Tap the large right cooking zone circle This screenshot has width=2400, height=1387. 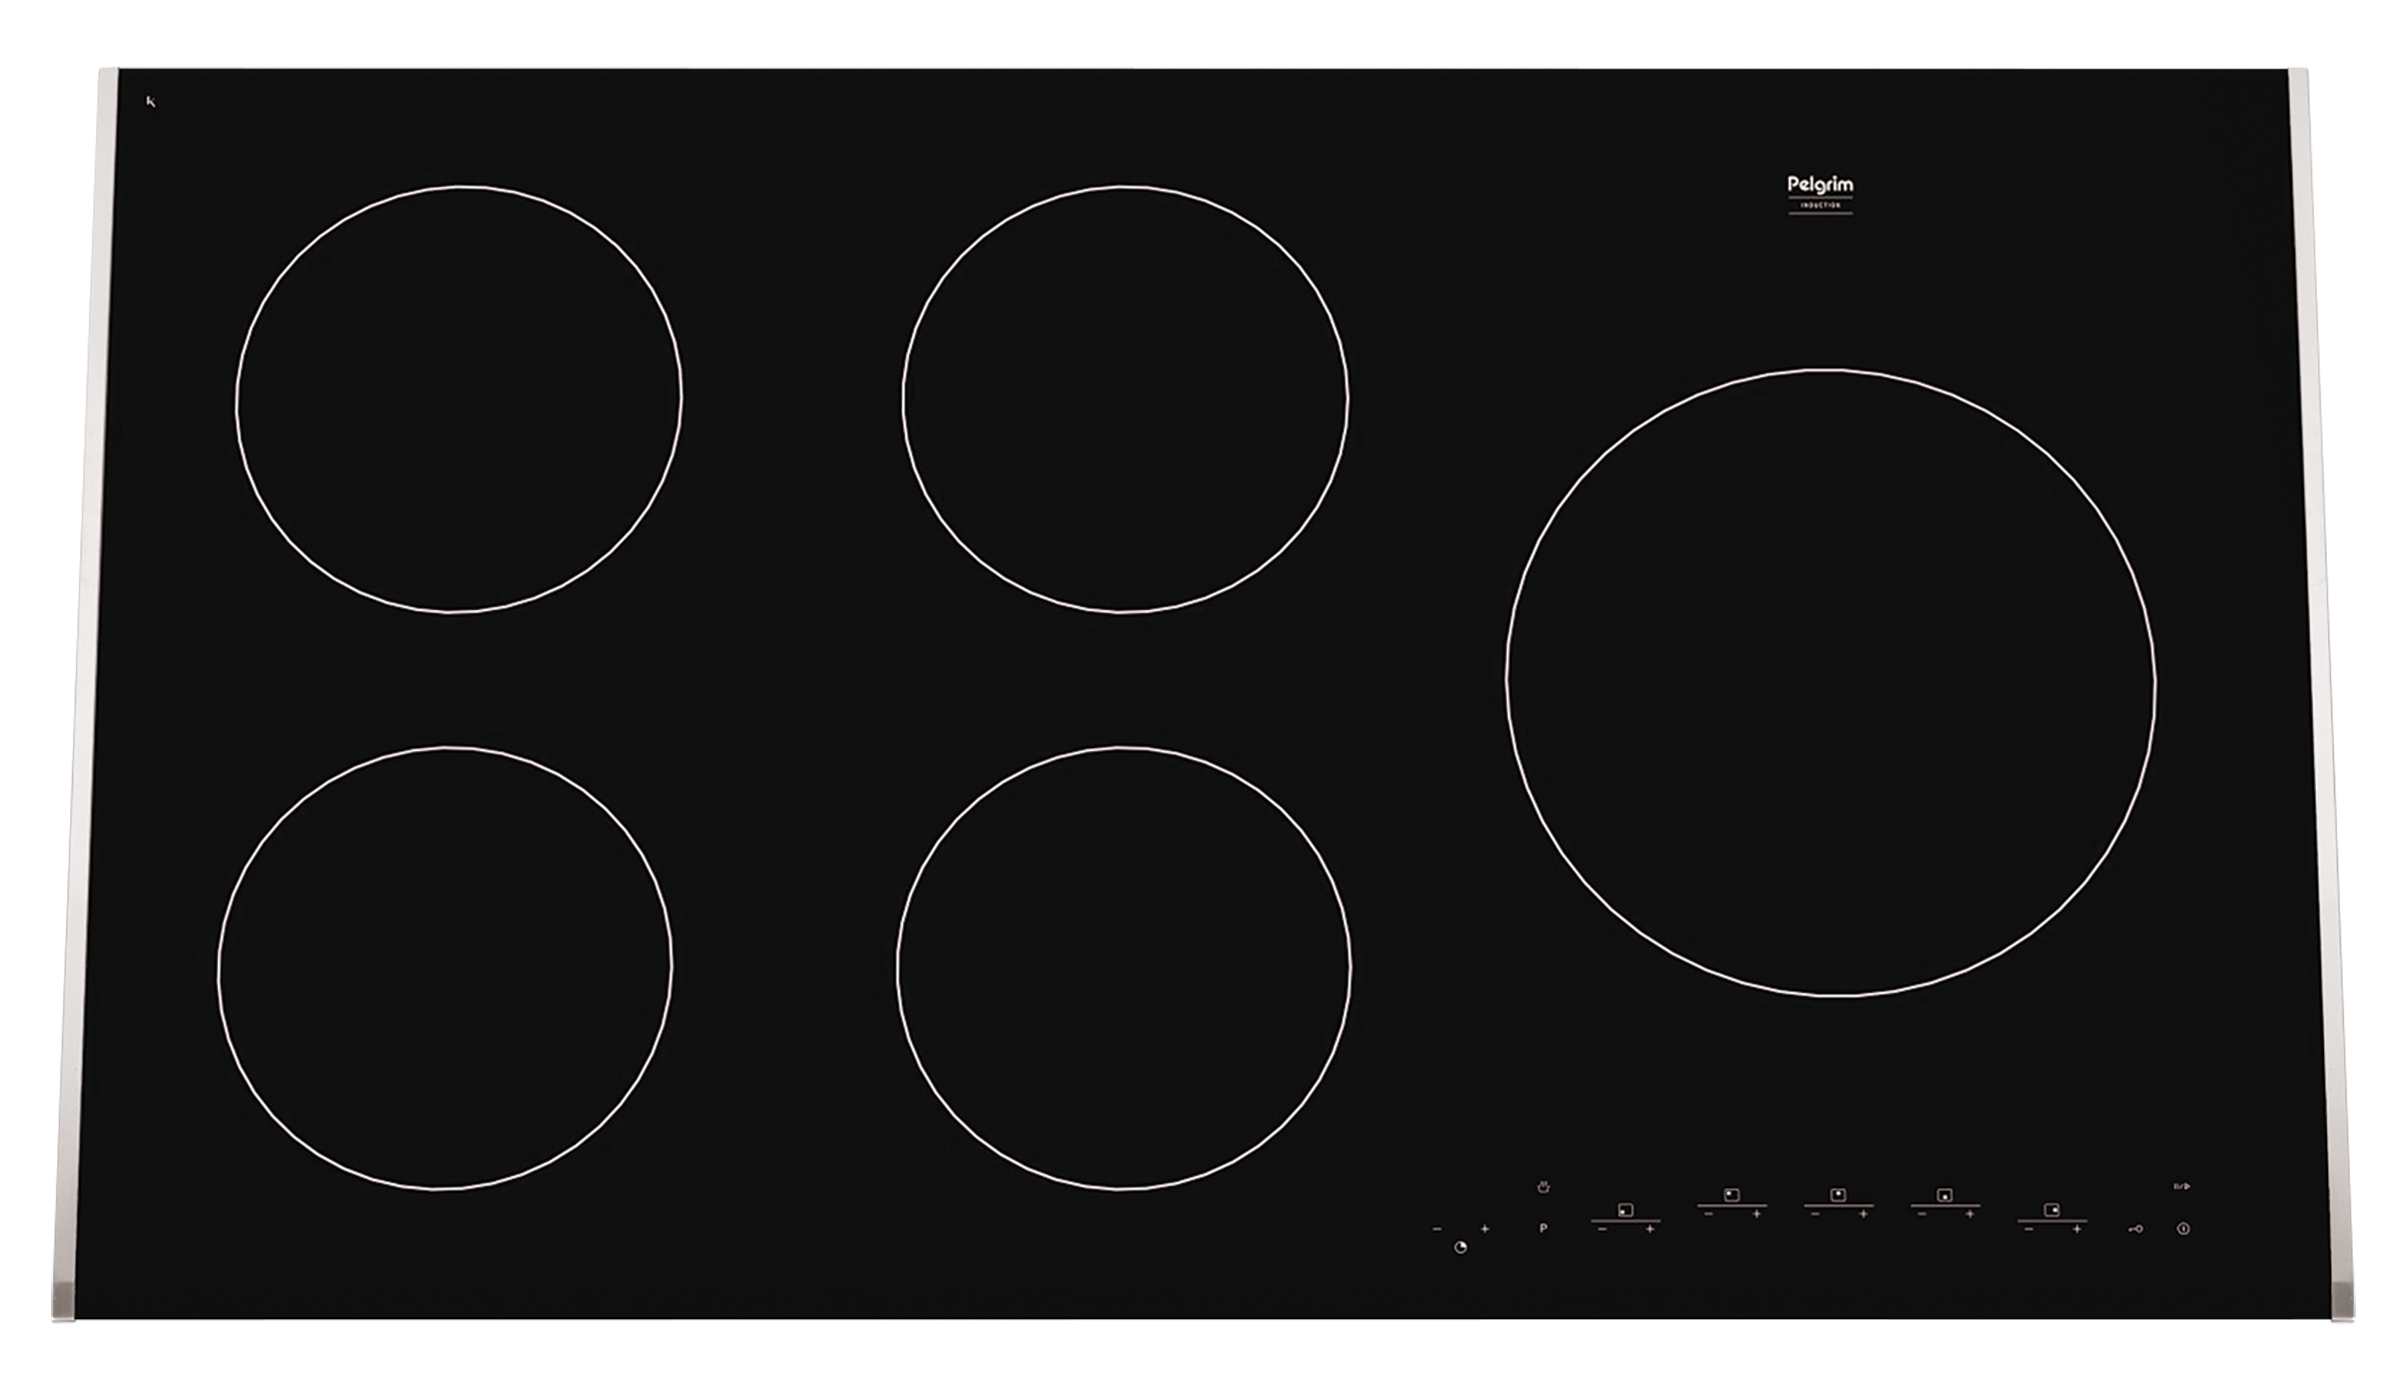[1830, 682]
